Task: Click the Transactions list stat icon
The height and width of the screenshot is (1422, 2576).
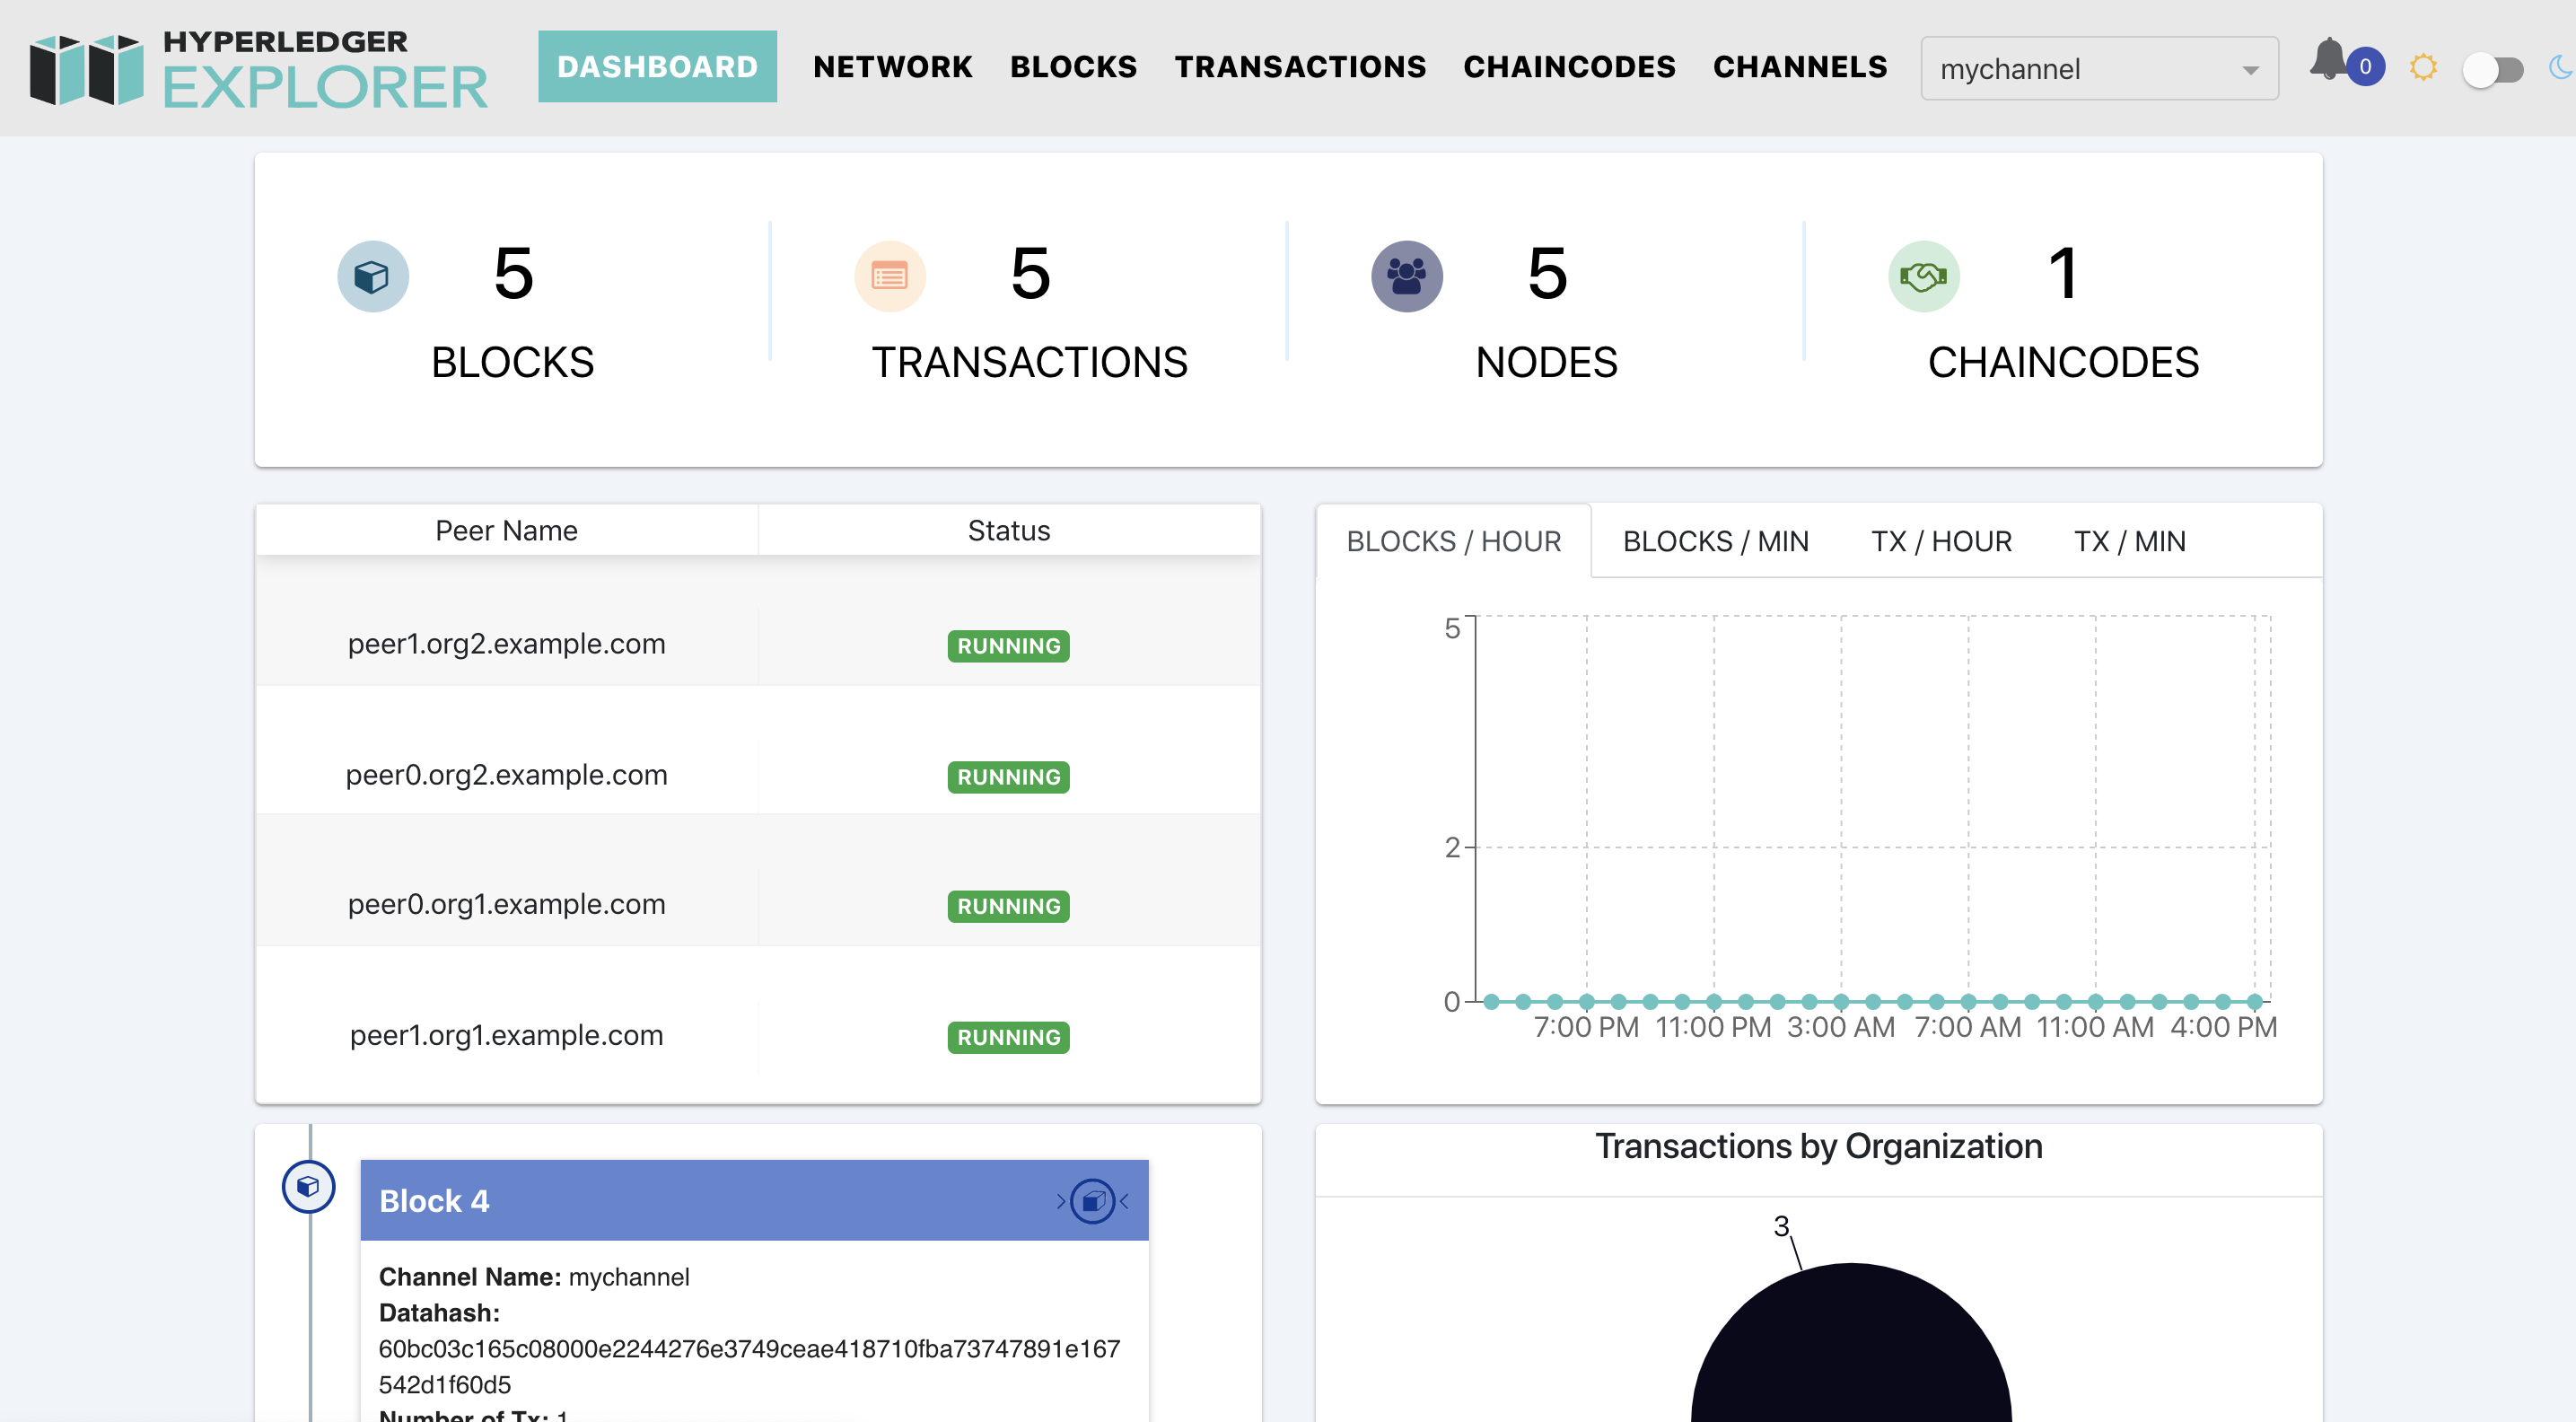Action: (890, 276)
